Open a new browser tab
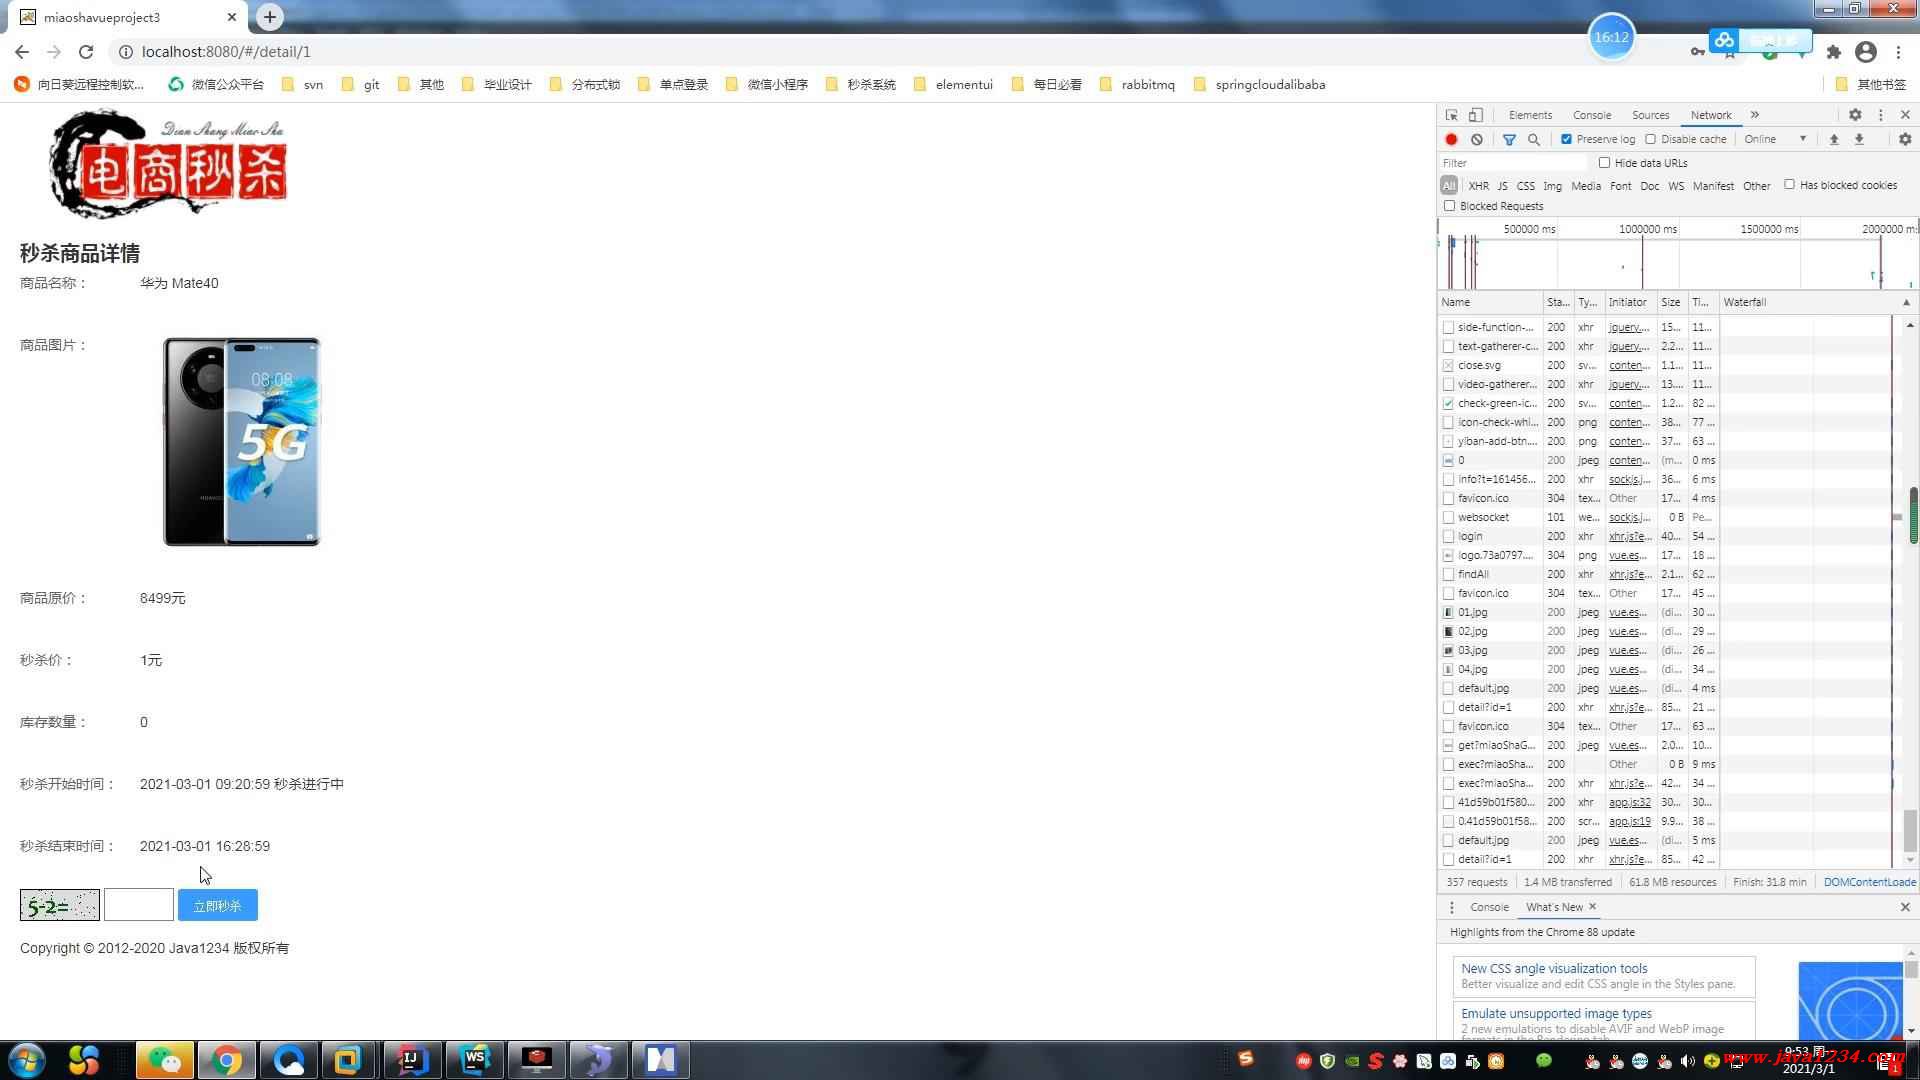 (270, 17)
